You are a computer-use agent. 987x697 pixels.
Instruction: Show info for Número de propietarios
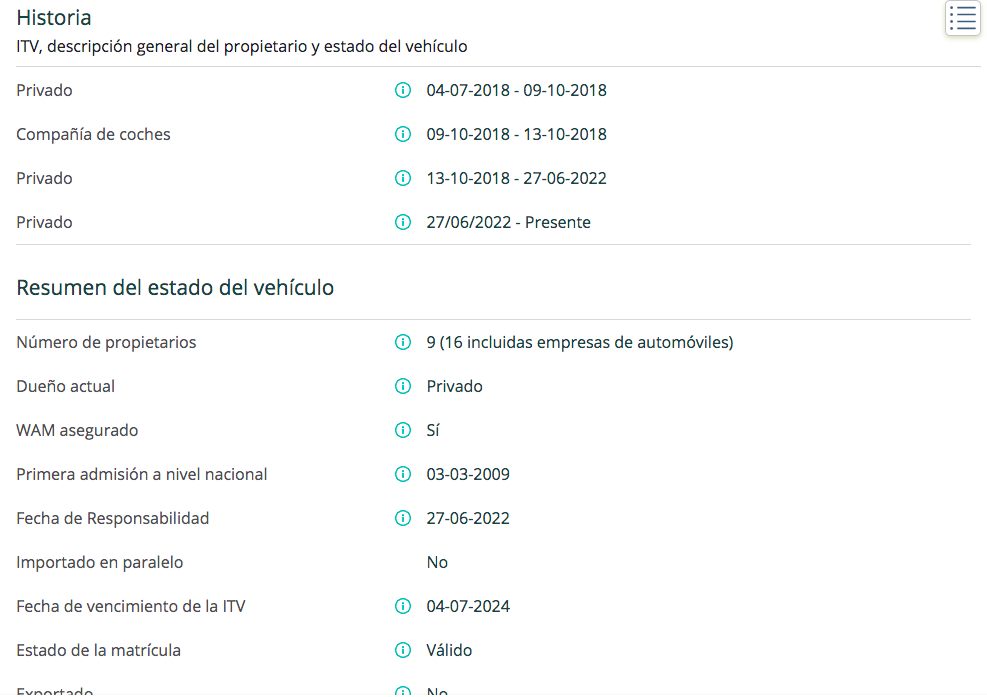click(403, 342)
